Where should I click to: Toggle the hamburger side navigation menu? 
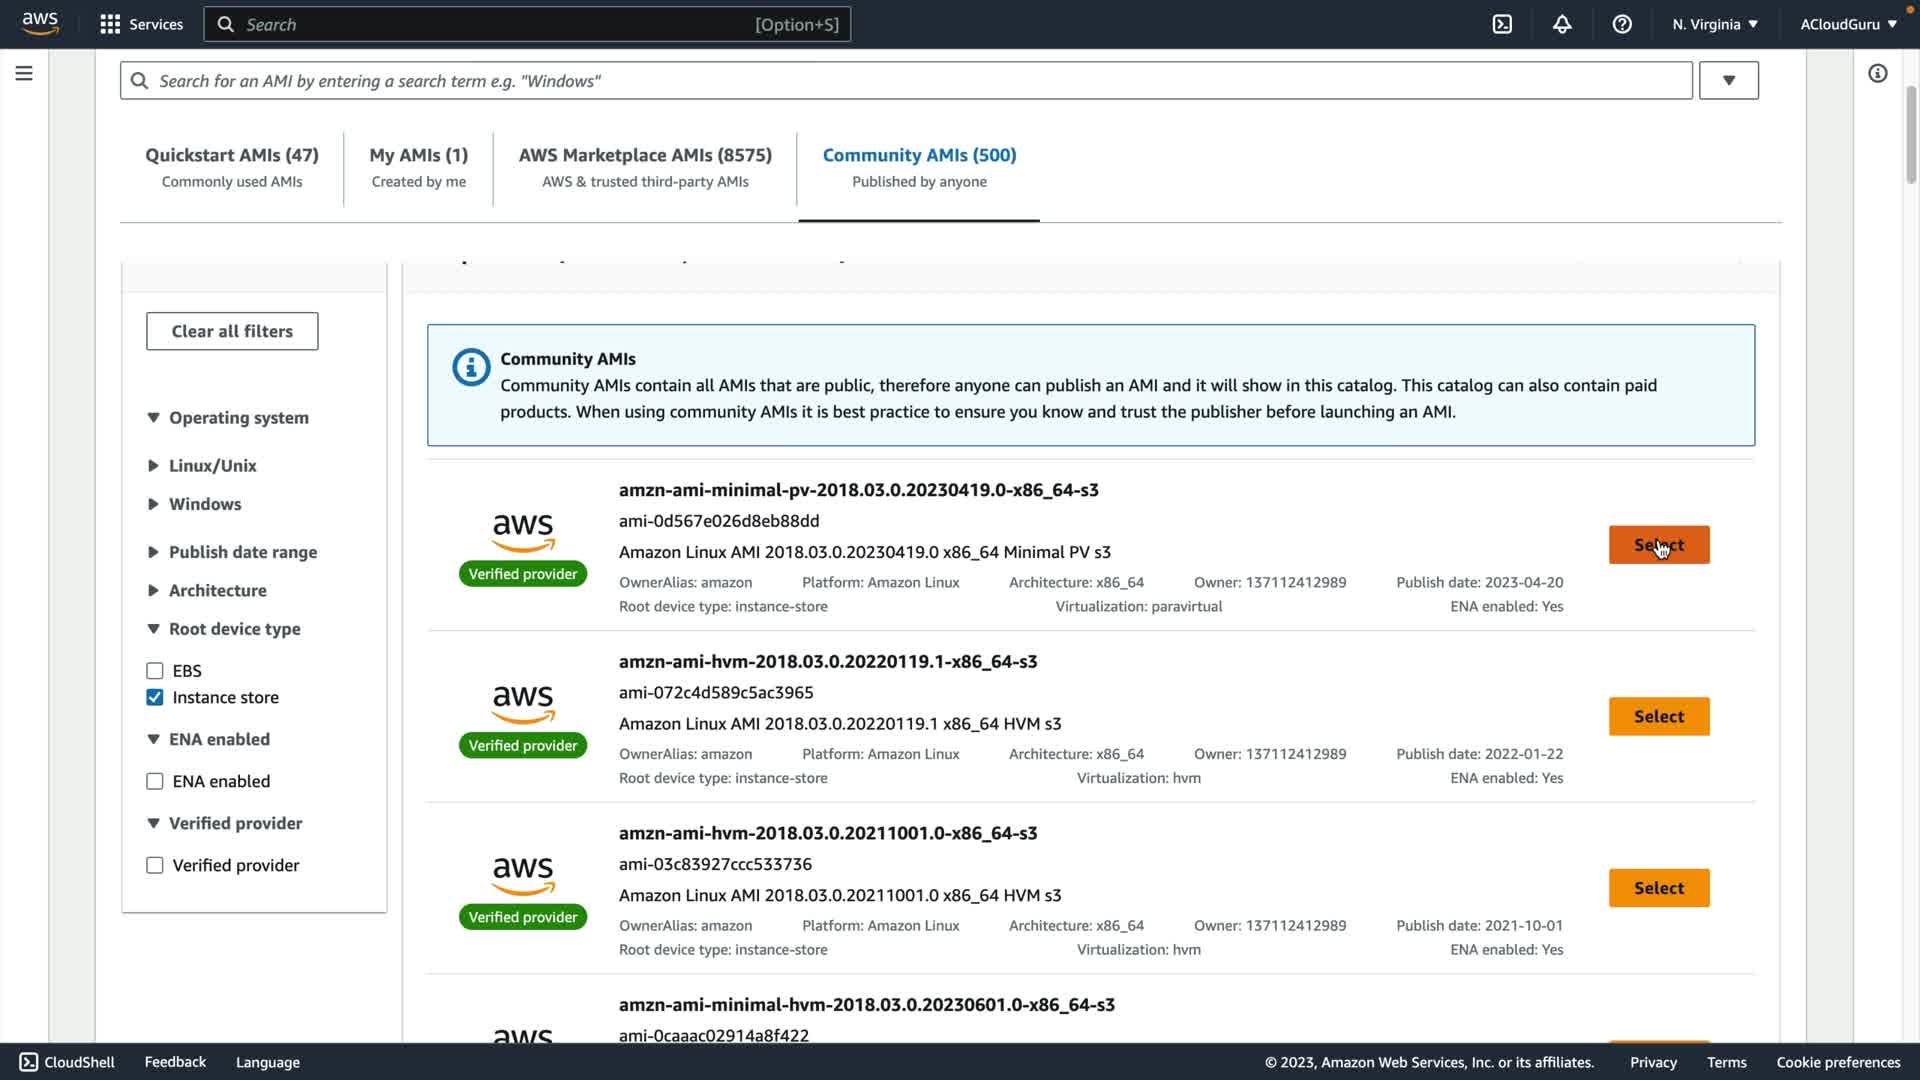(24, 74)
